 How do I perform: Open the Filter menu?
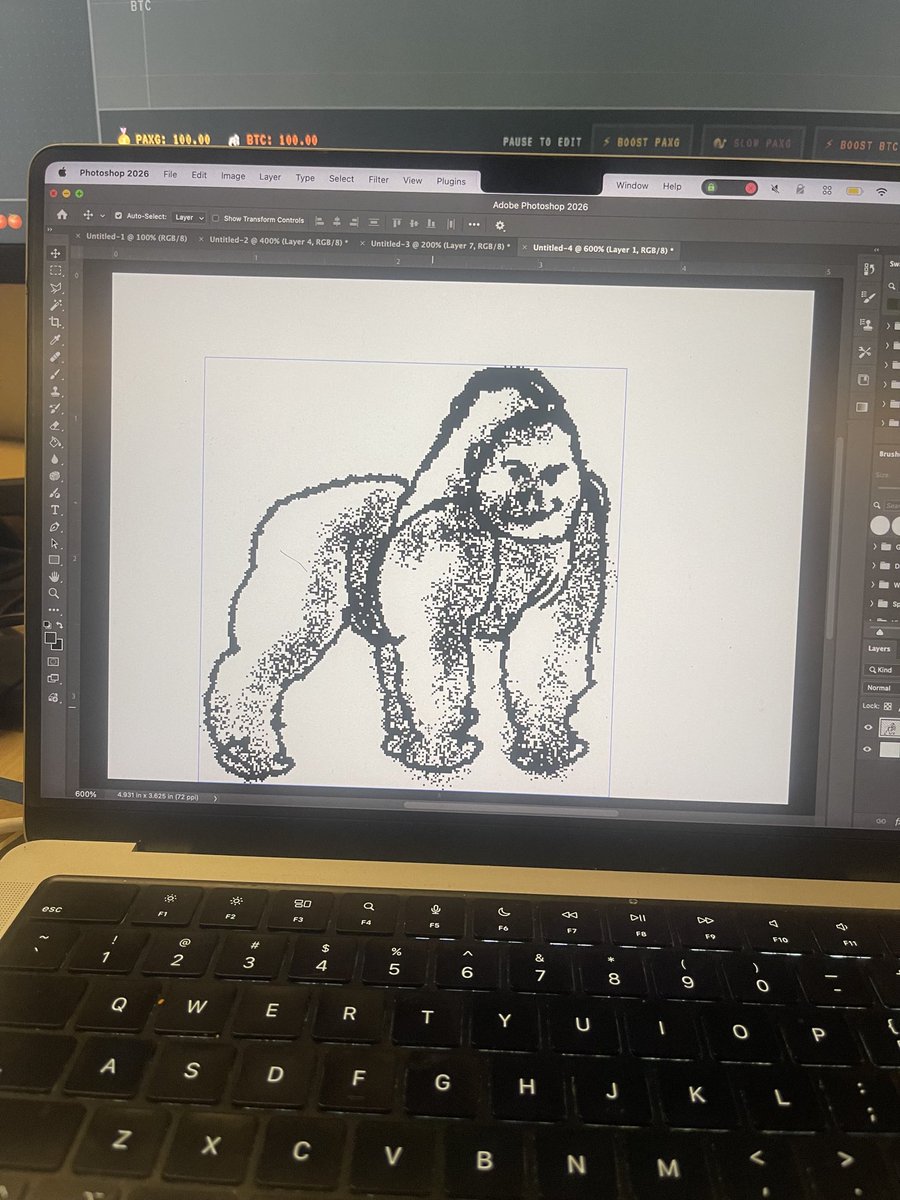[378, 180]
